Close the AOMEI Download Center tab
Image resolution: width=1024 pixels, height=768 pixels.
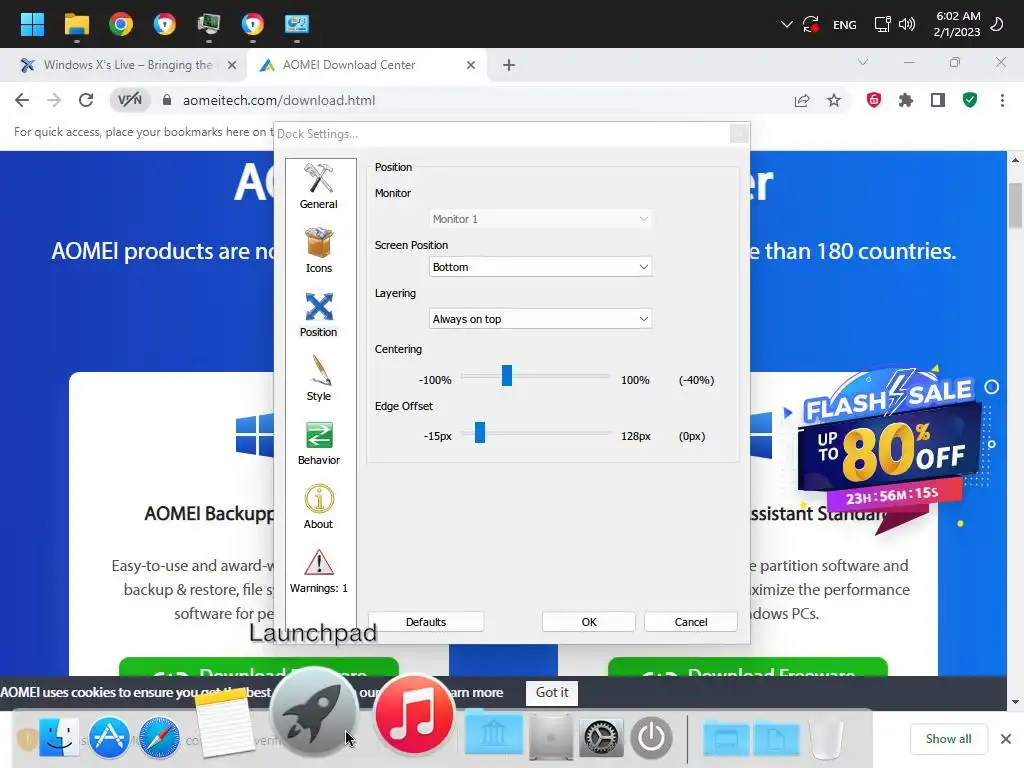click(471, 65)
